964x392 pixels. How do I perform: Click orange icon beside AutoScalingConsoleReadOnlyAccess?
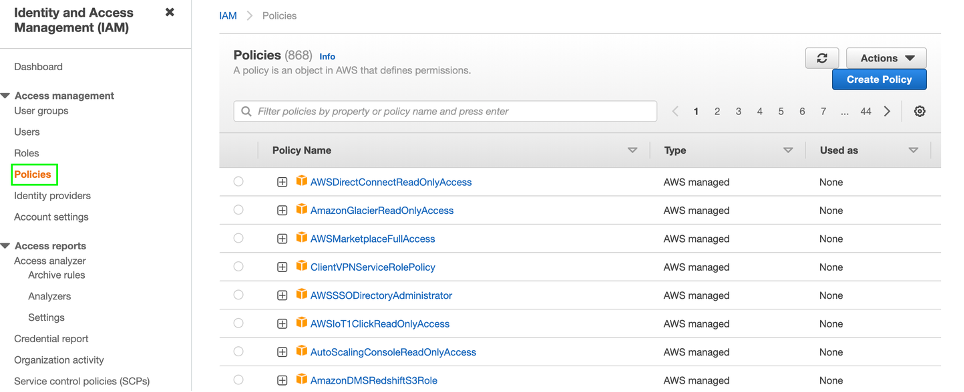coord(301,351)
